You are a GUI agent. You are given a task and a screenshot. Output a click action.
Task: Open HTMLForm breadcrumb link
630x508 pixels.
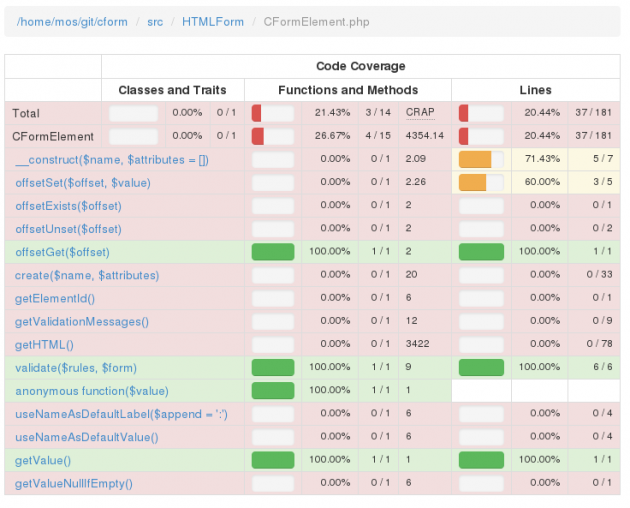tap(213, 22)
